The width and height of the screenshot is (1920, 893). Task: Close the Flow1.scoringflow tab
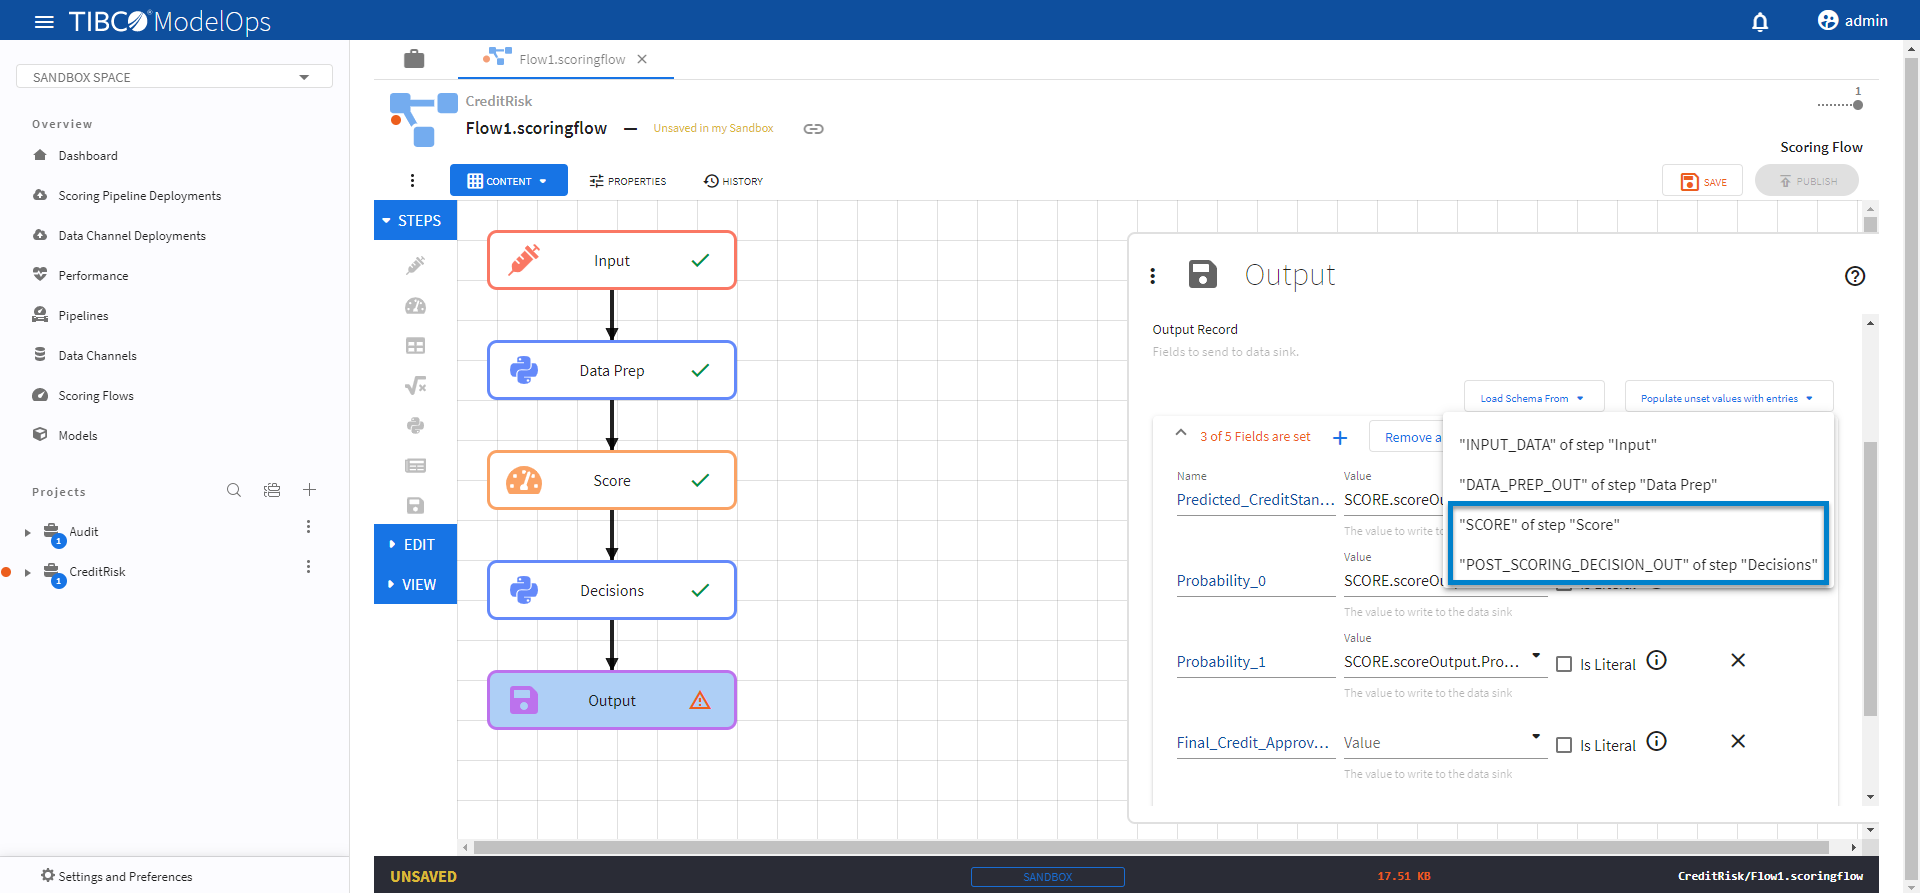coord(642,59)
